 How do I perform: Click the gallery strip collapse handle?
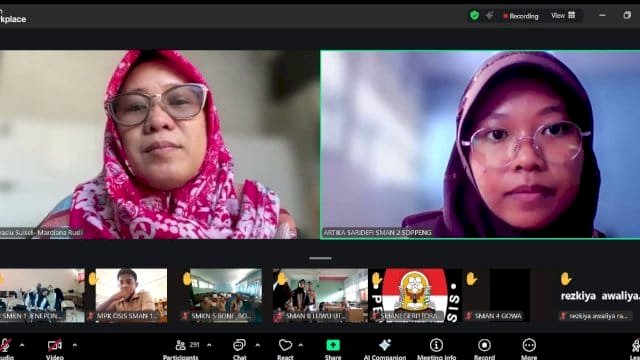(x=320, y=258)
